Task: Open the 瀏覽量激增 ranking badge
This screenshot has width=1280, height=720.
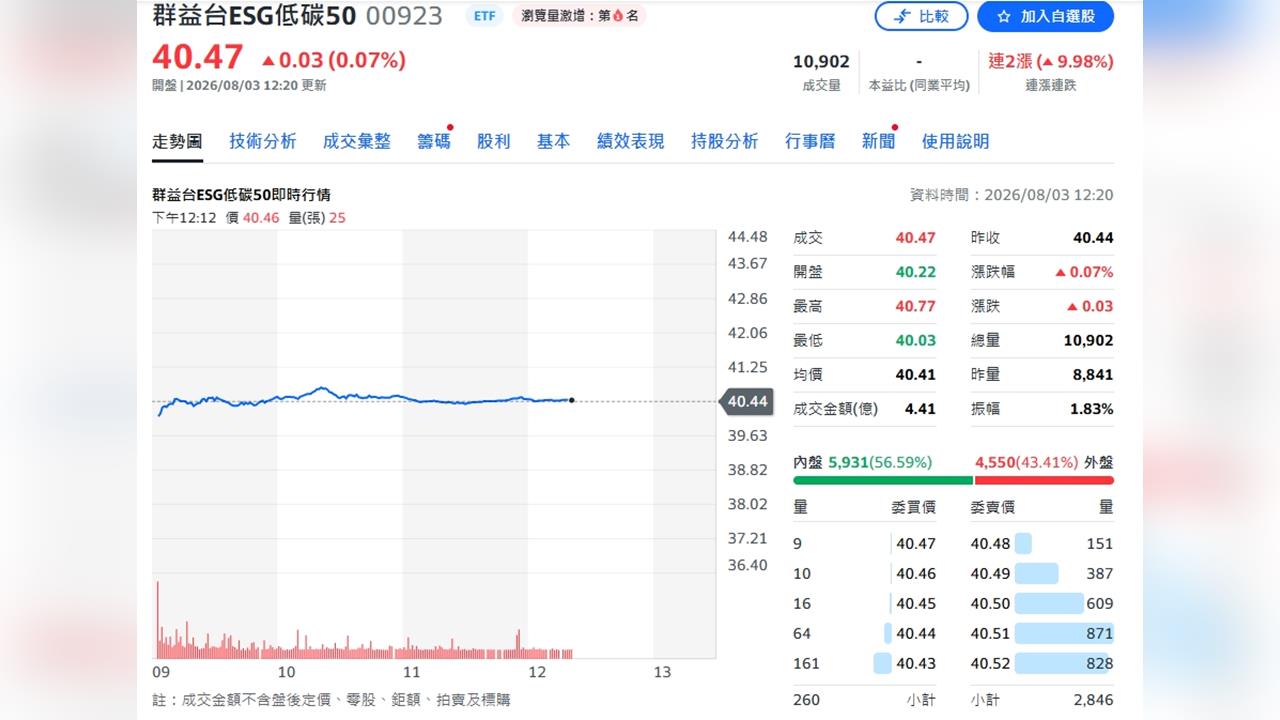Action: [x=579, y=16]
